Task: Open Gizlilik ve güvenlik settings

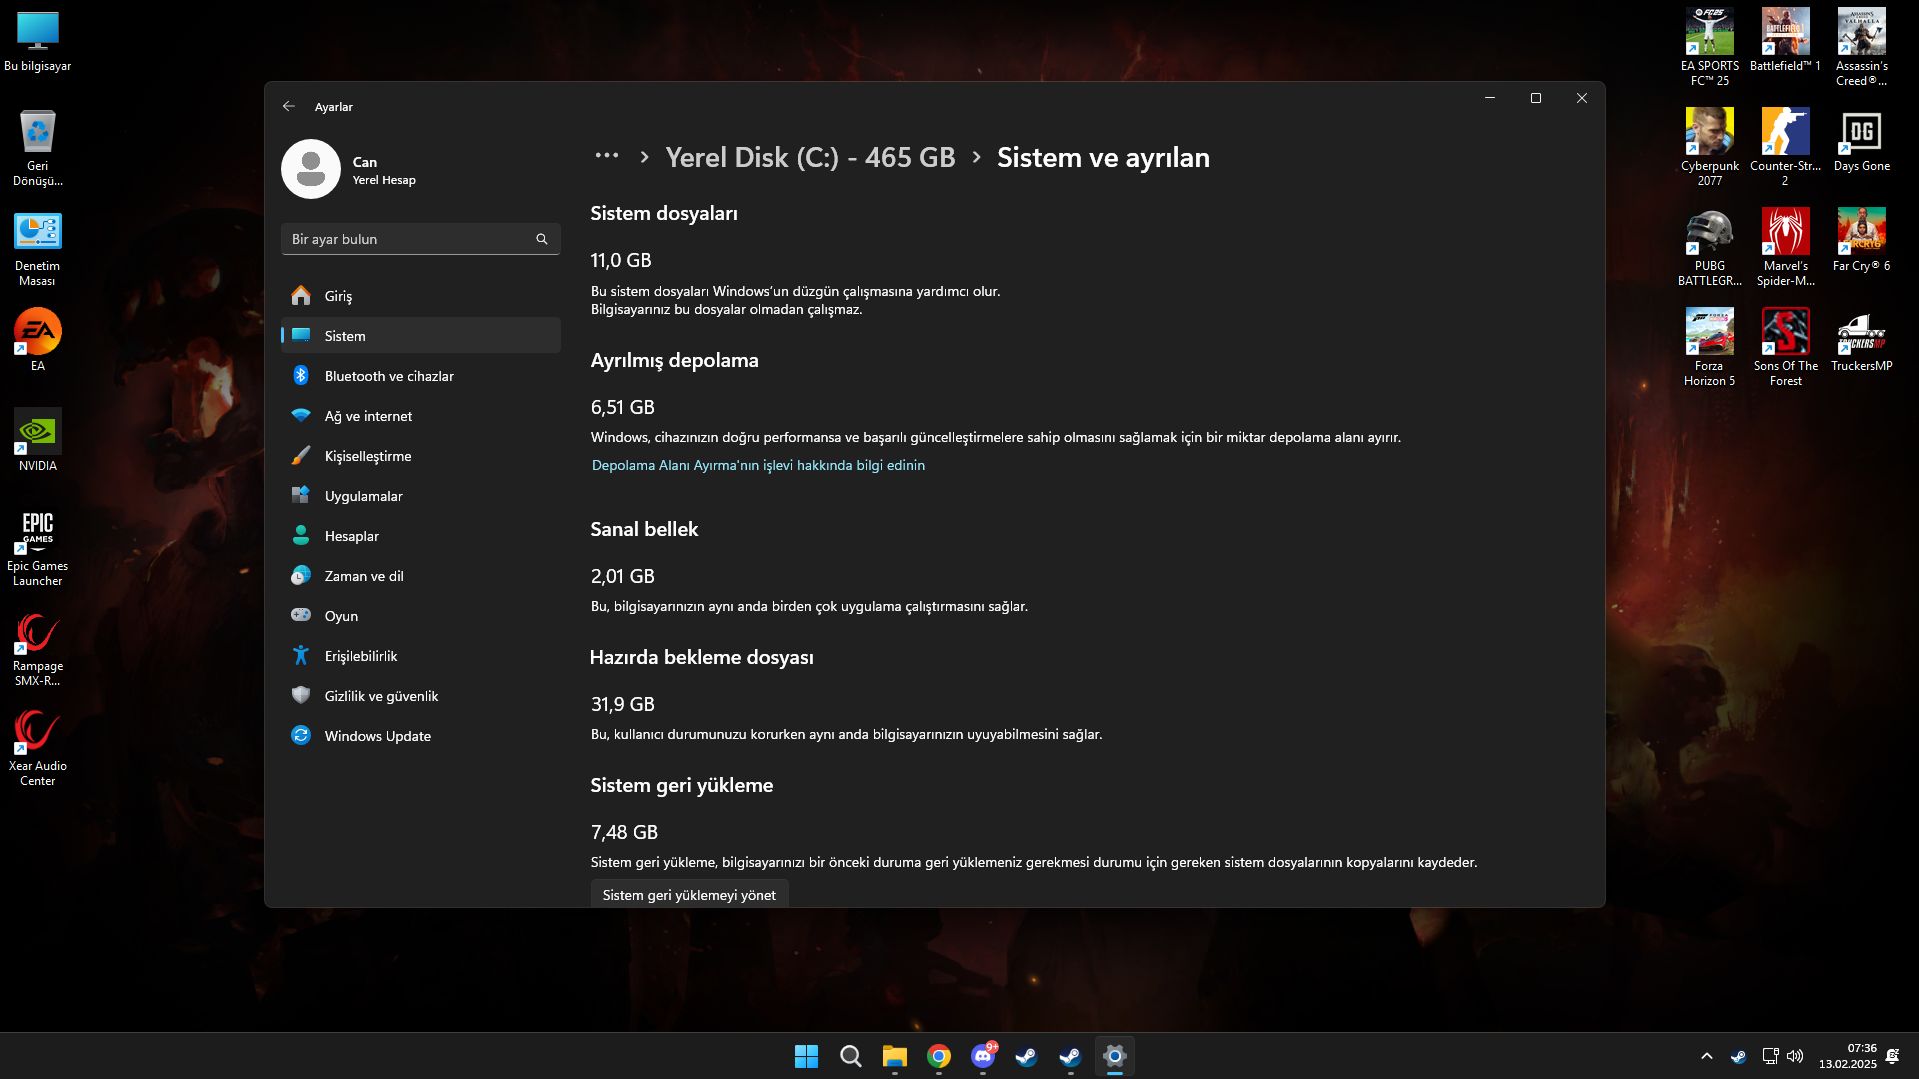Action: click(x=420, y=696)
